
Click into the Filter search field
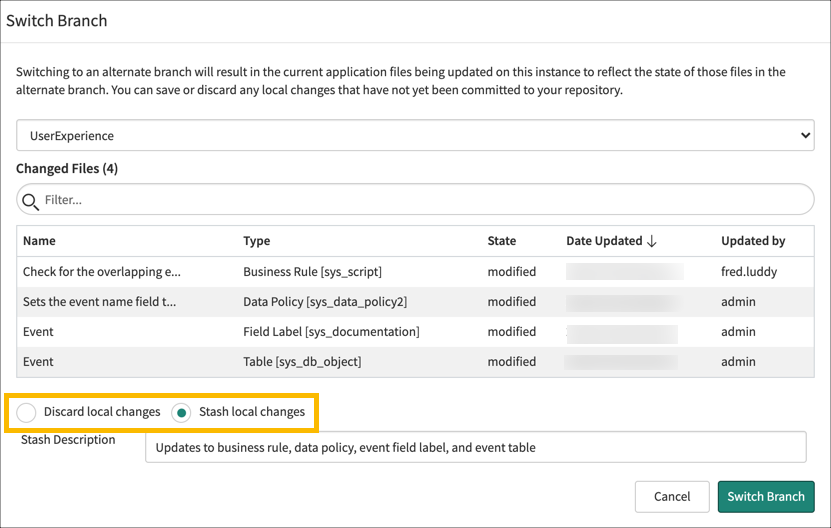pos(415,199)
